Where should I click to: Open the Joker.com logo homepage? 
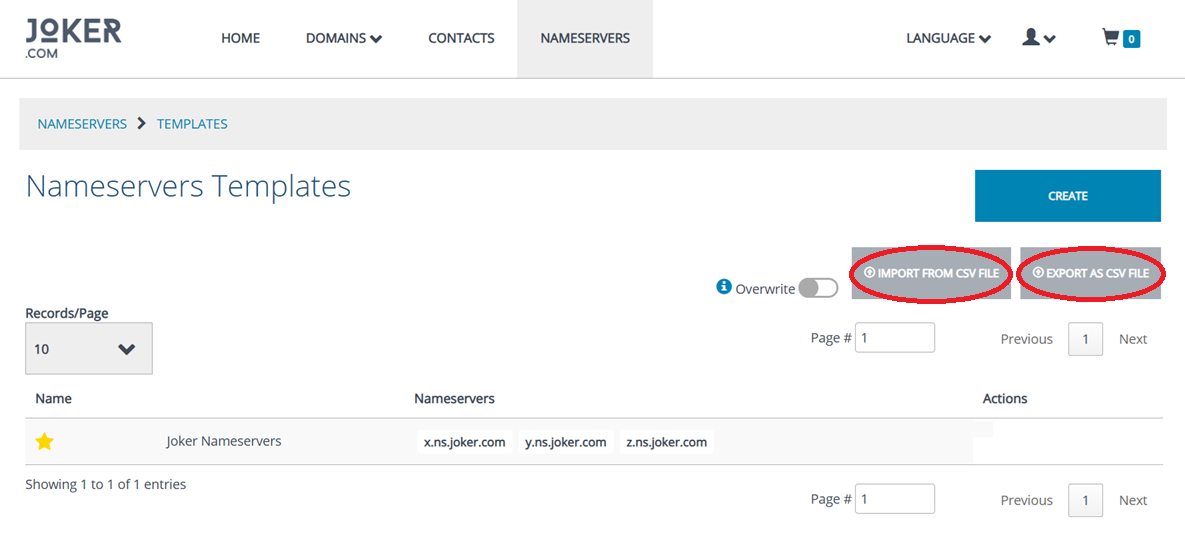[73, 39]
